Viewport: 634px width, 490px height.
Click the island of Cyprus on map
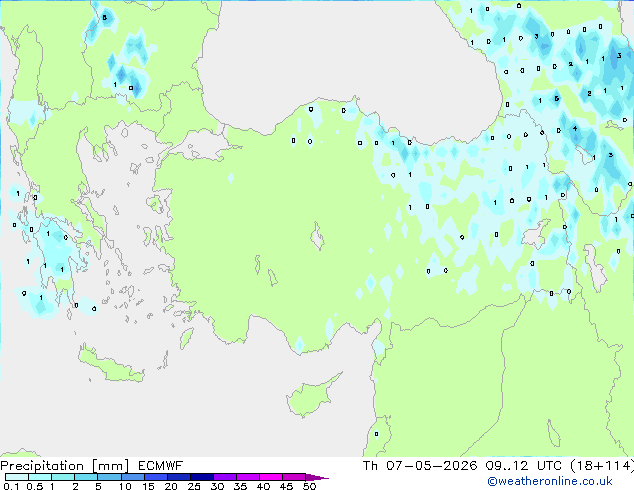point(311,396)
